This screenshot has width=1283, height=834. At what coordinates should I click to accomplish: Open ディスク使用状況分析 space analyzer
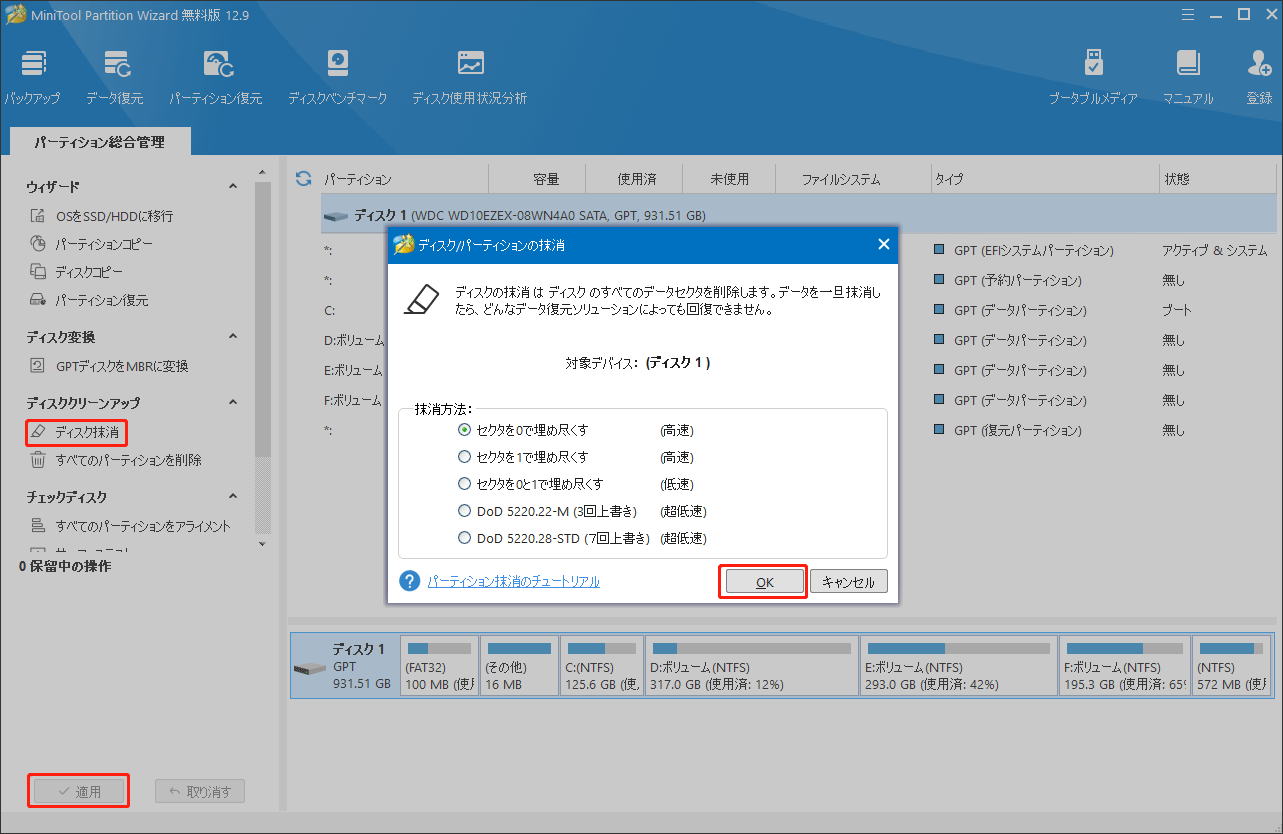pyautogui.click(x=469, y=78)
